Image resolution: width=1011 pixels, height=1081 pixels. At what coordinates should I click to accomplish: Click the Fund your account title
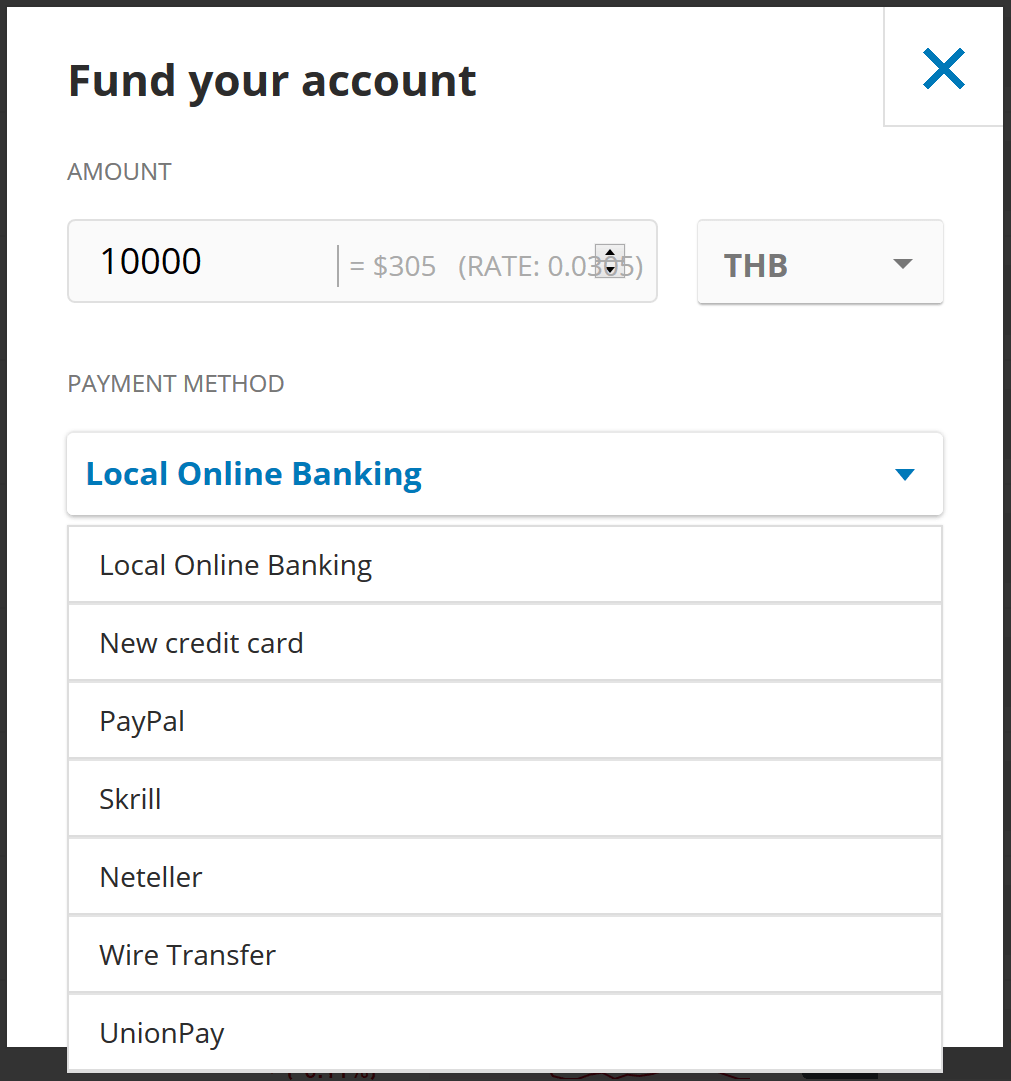pos(272,80)
